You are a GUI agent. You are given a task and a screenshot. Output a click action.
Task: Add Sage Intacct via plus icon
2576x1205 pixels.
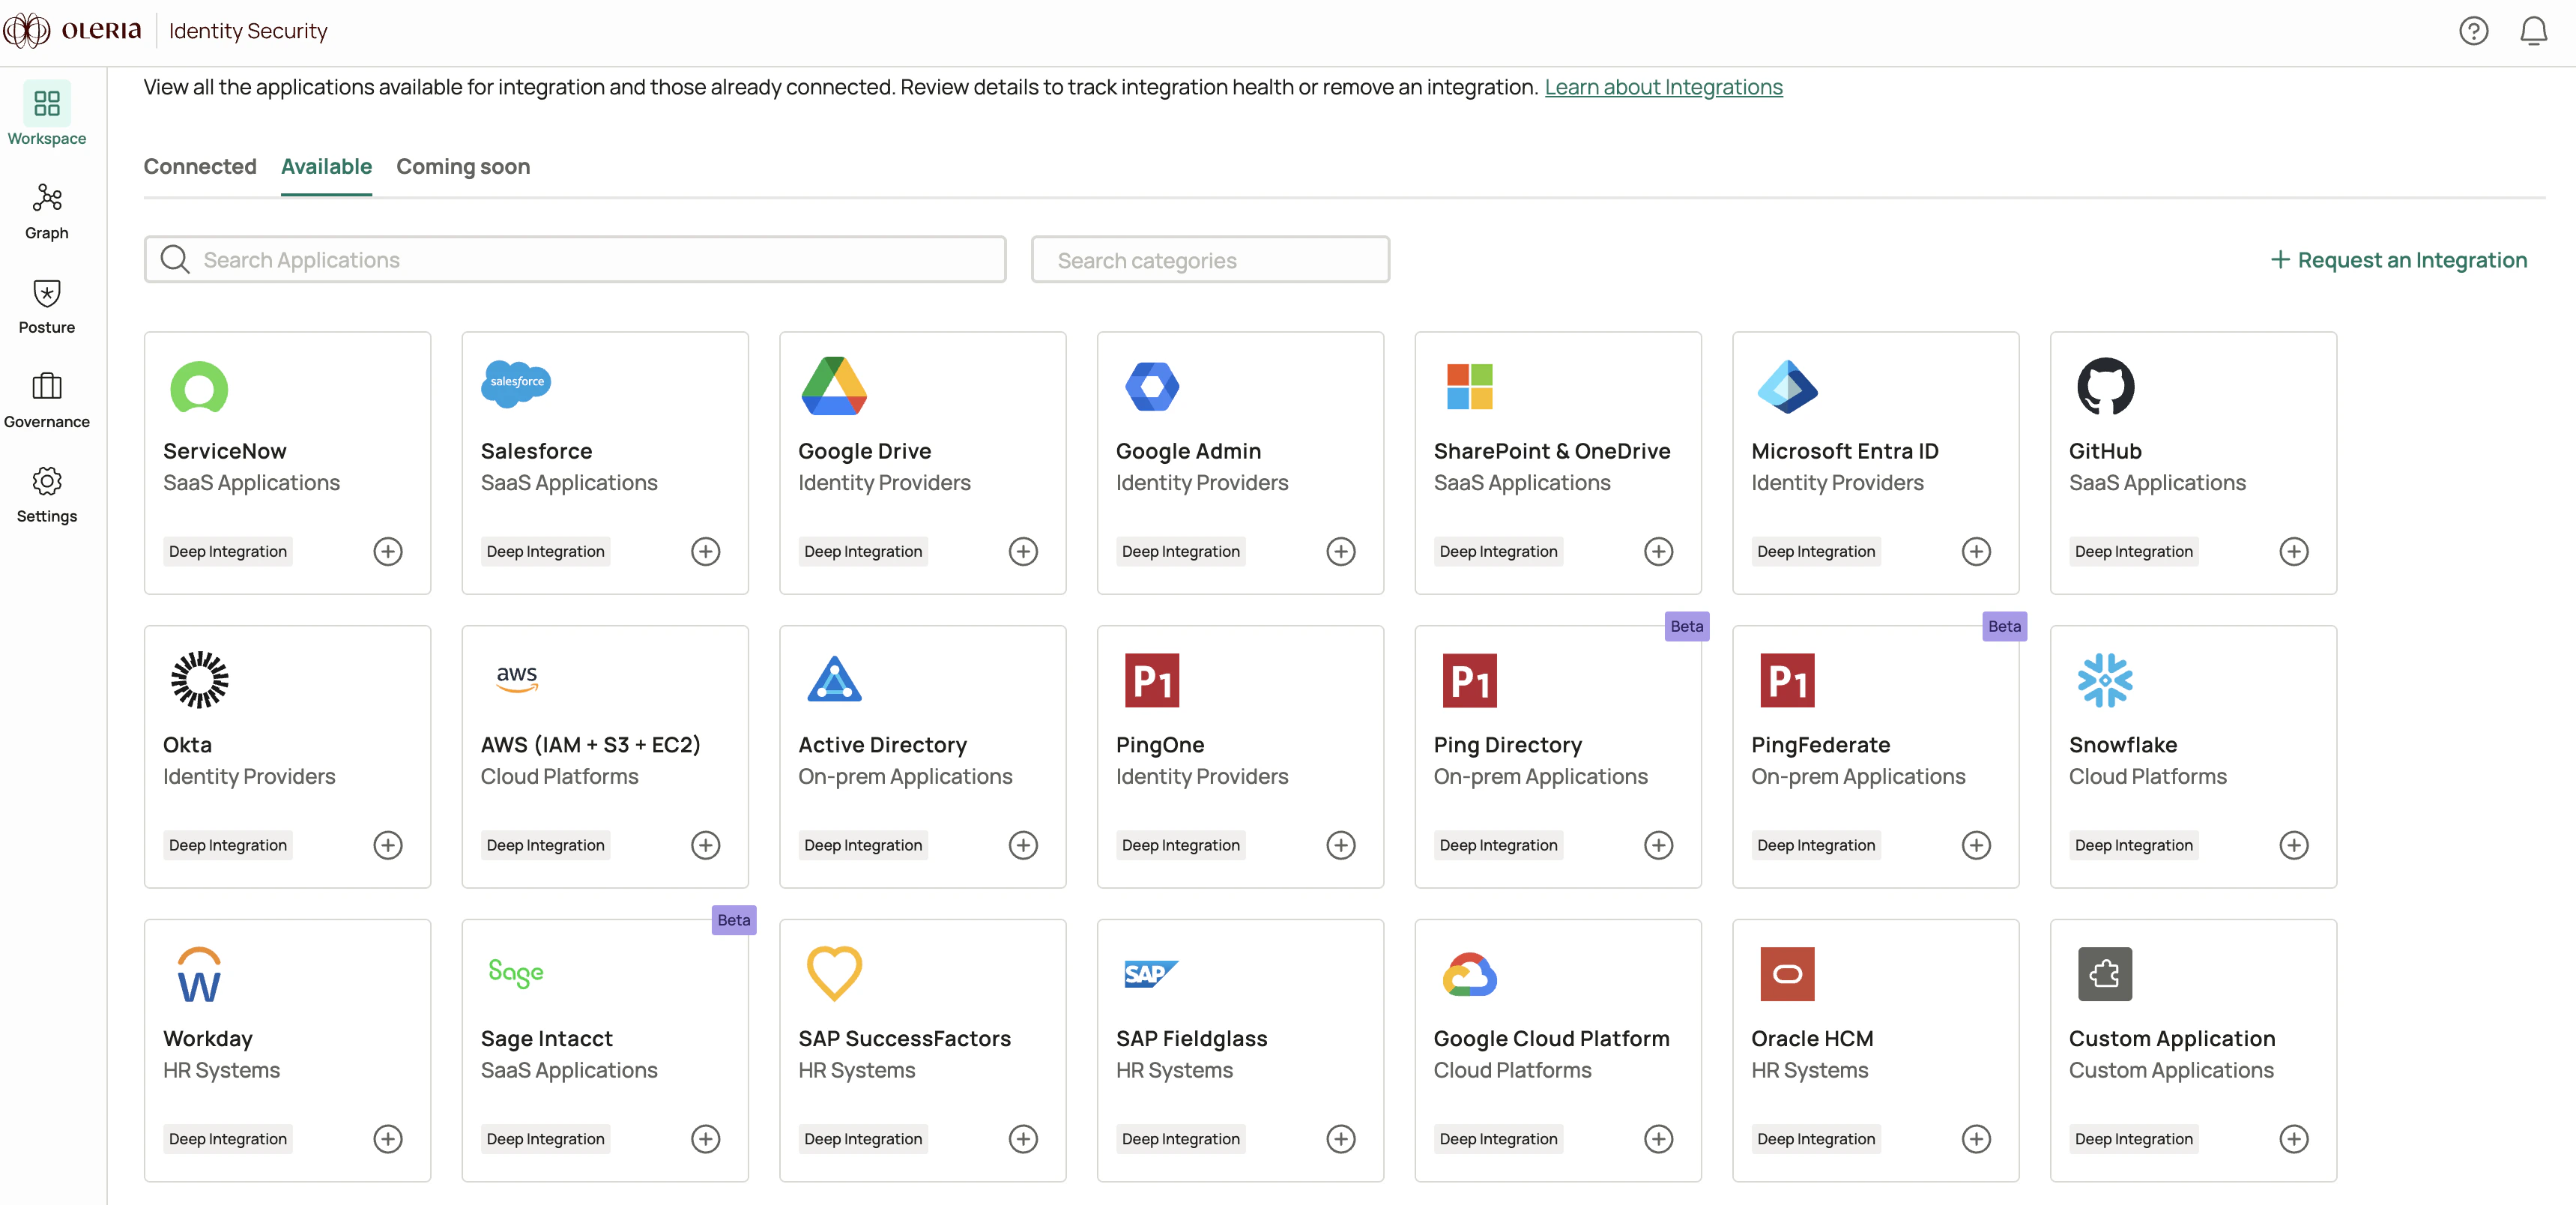pyautogui.click(x=706, y=1139)
